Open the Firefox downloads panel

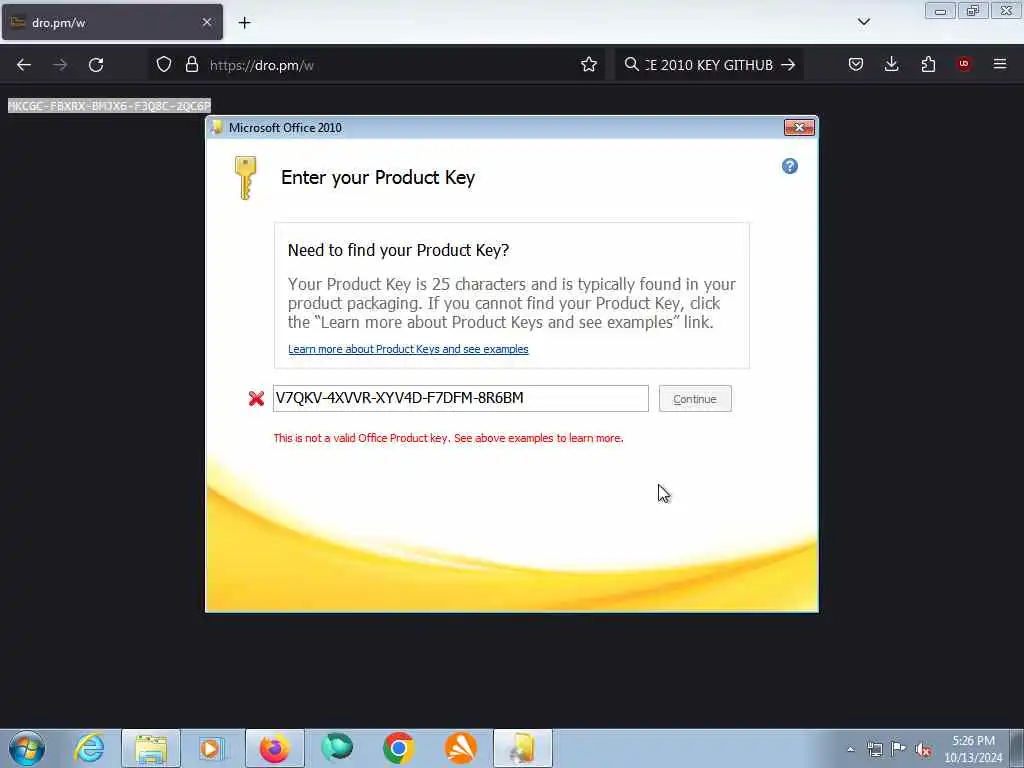(x=891, y=64)
